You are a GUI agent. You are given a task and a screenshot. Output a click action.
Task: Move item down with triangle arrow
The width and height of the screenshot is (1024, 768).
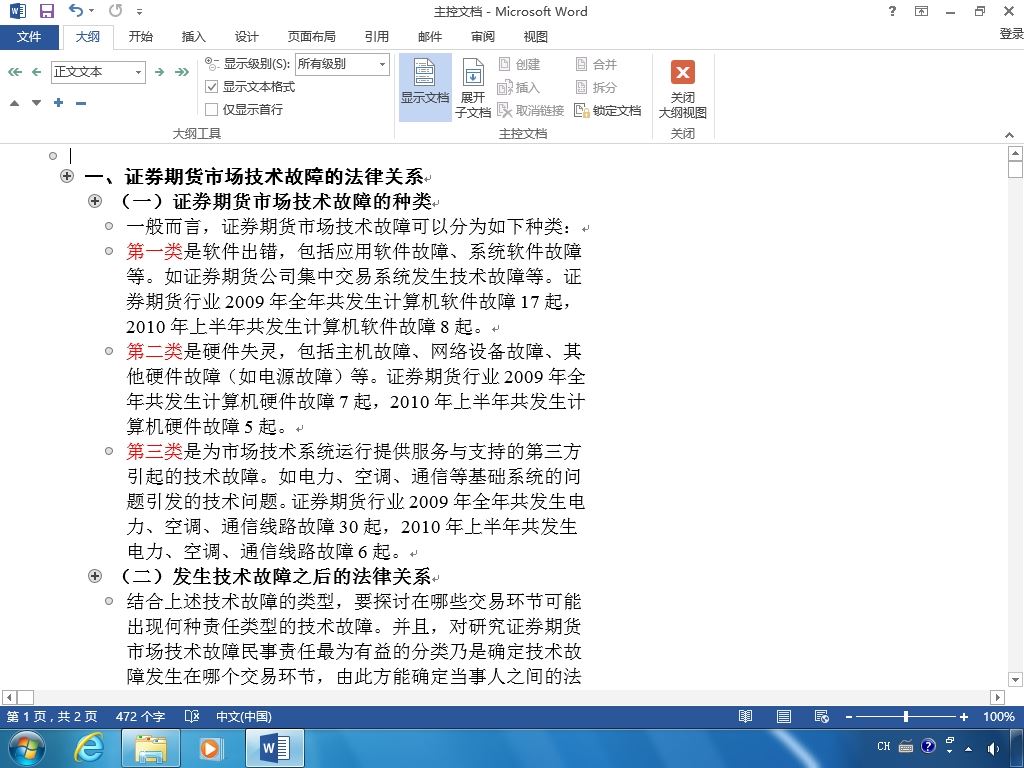tap(37, 103)
